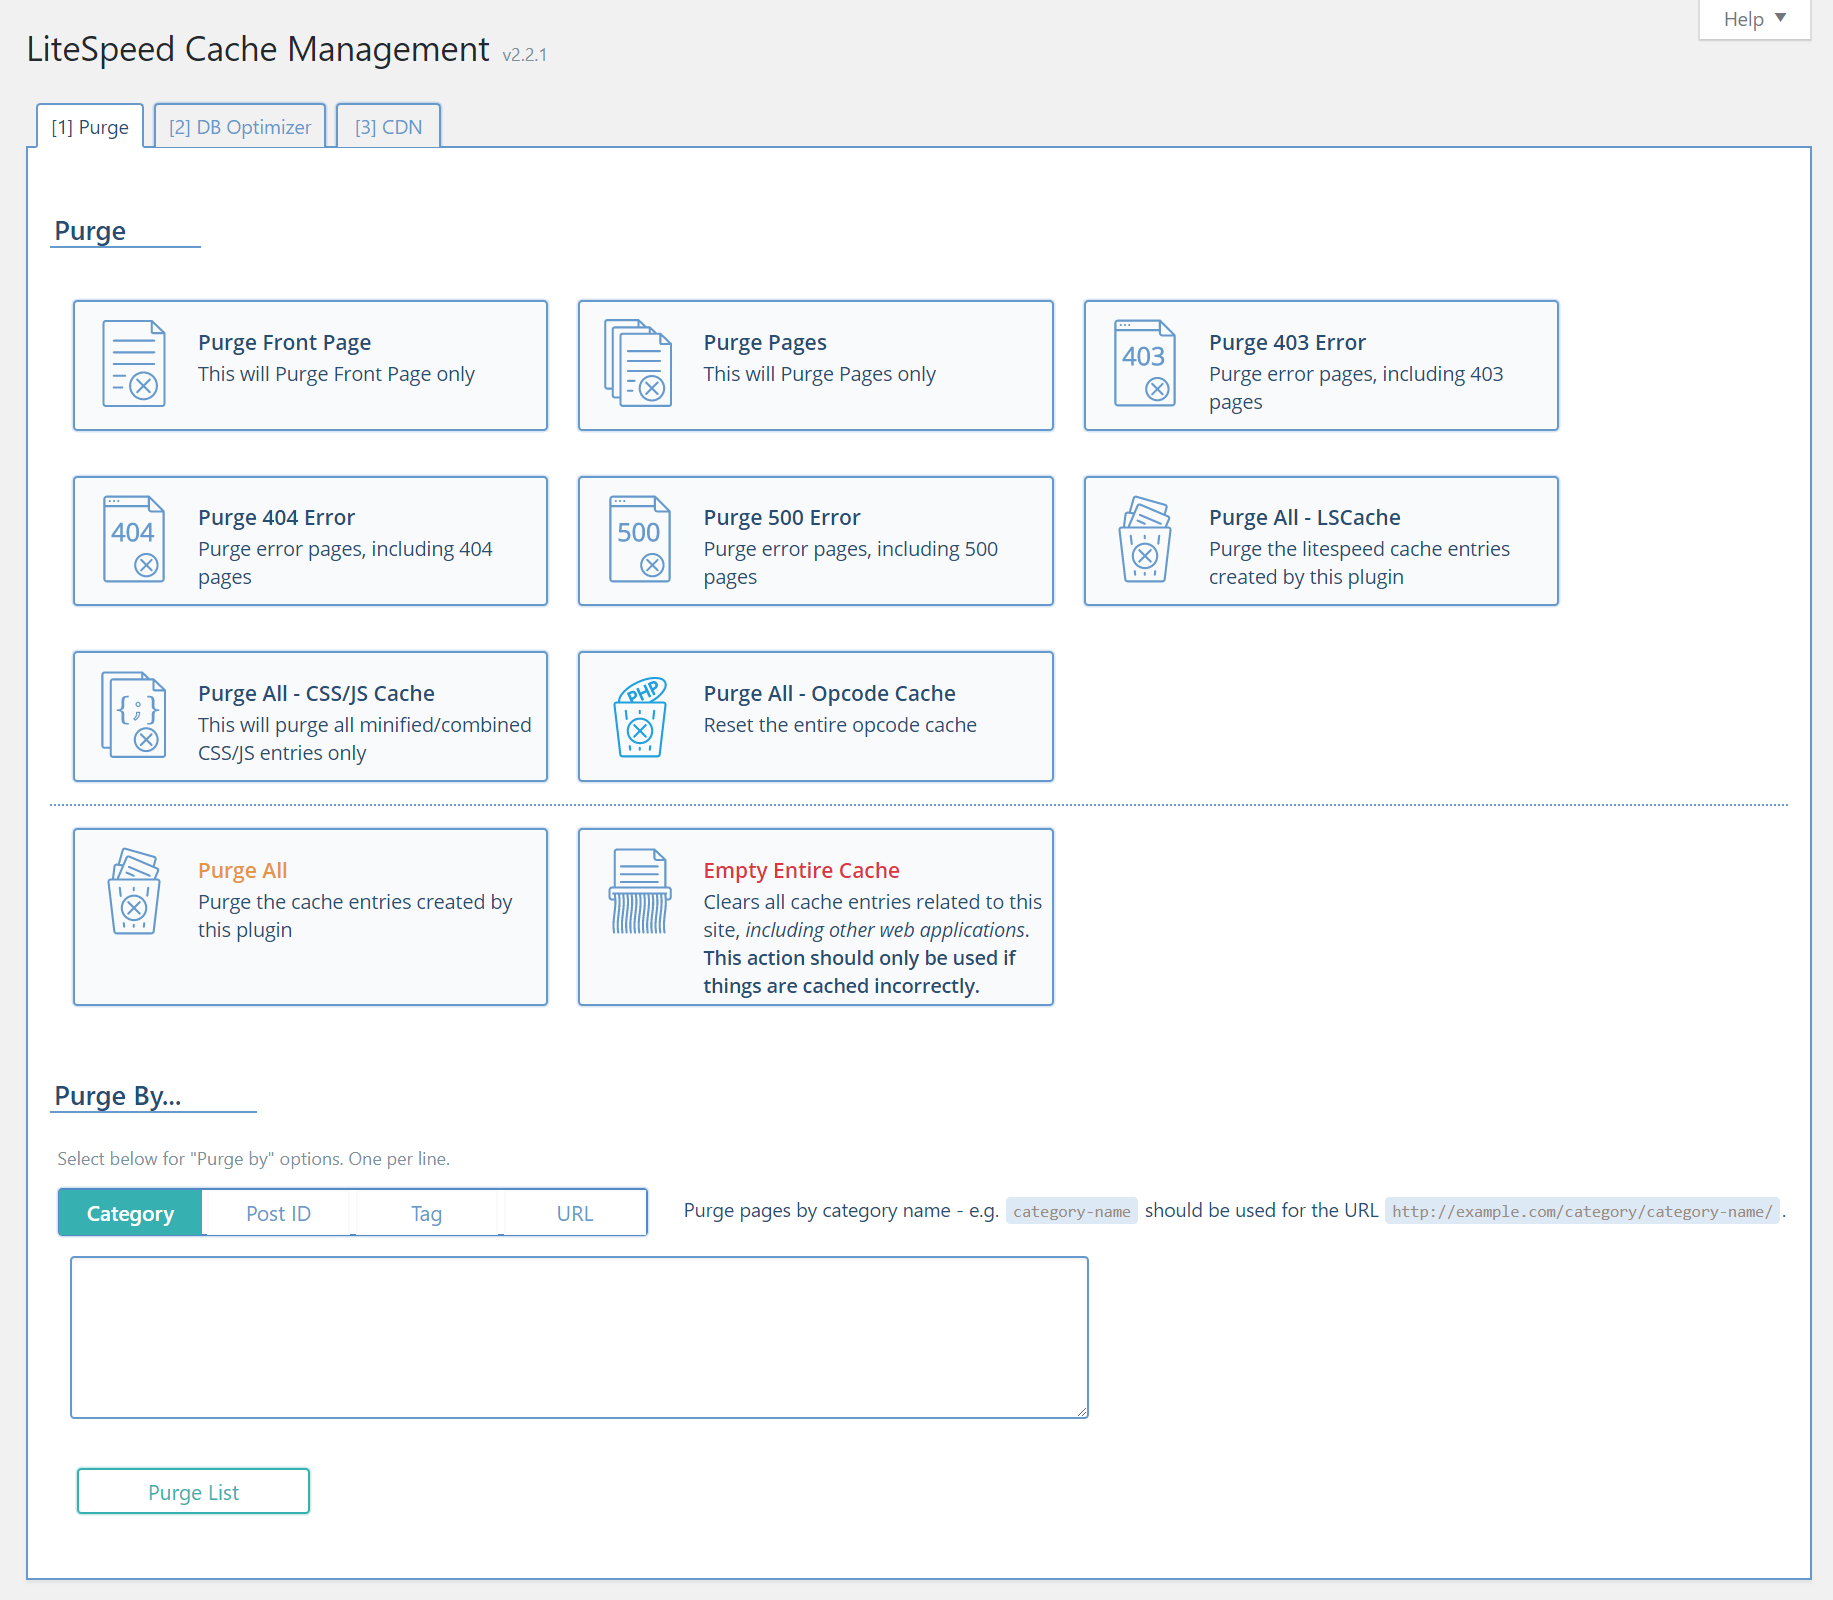Click the Purge 404 Error title

click(x=276, y=517)
